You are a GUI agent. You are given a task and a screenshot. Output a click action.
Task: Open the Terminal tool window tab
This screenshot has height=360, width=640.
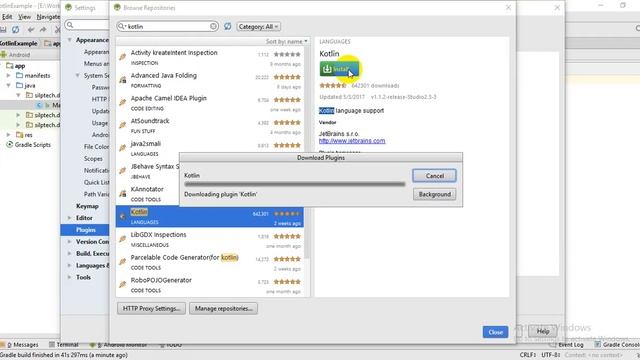pos(64,345)
